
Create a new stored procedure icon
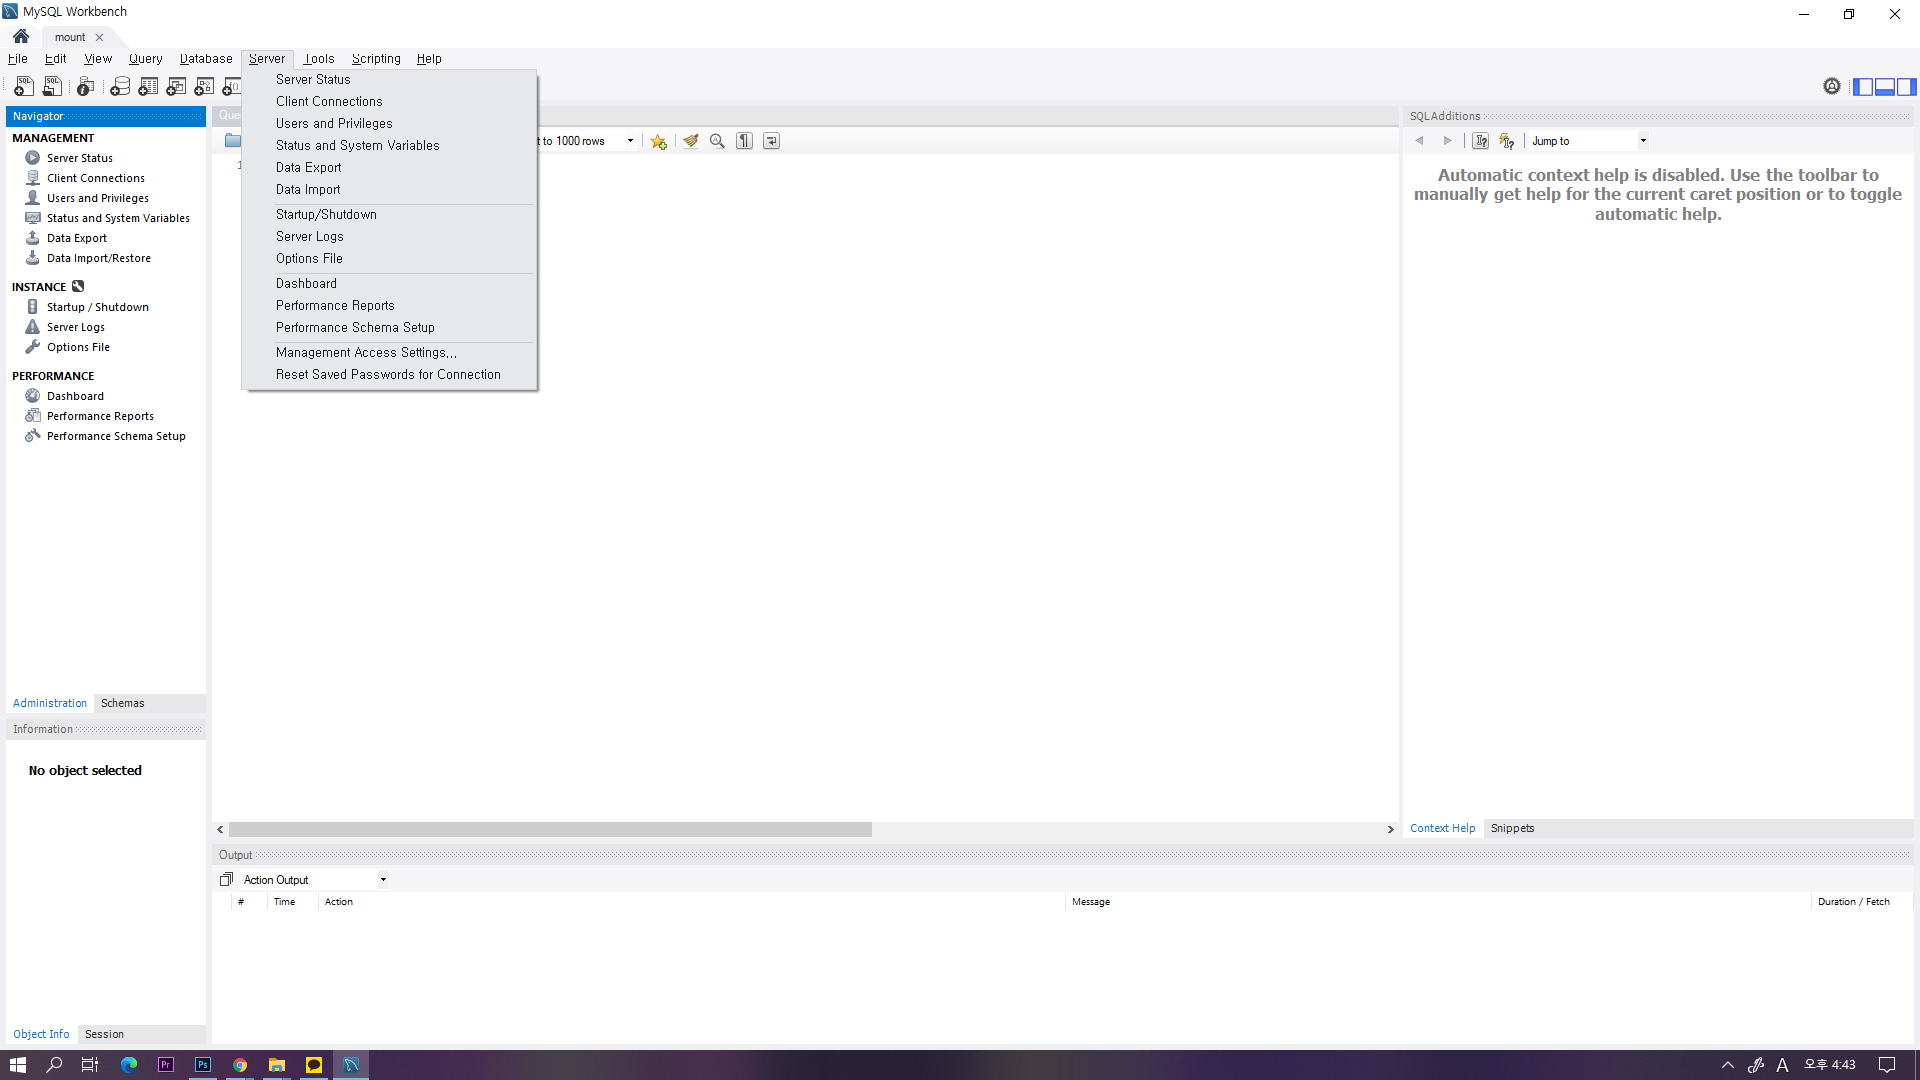click(x=204, y=87)
